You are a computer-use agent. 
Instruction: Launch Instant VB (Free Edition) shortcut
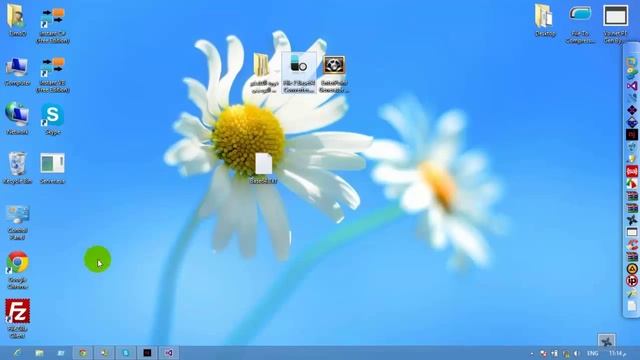pyautogui.click(x=53, y=74)
